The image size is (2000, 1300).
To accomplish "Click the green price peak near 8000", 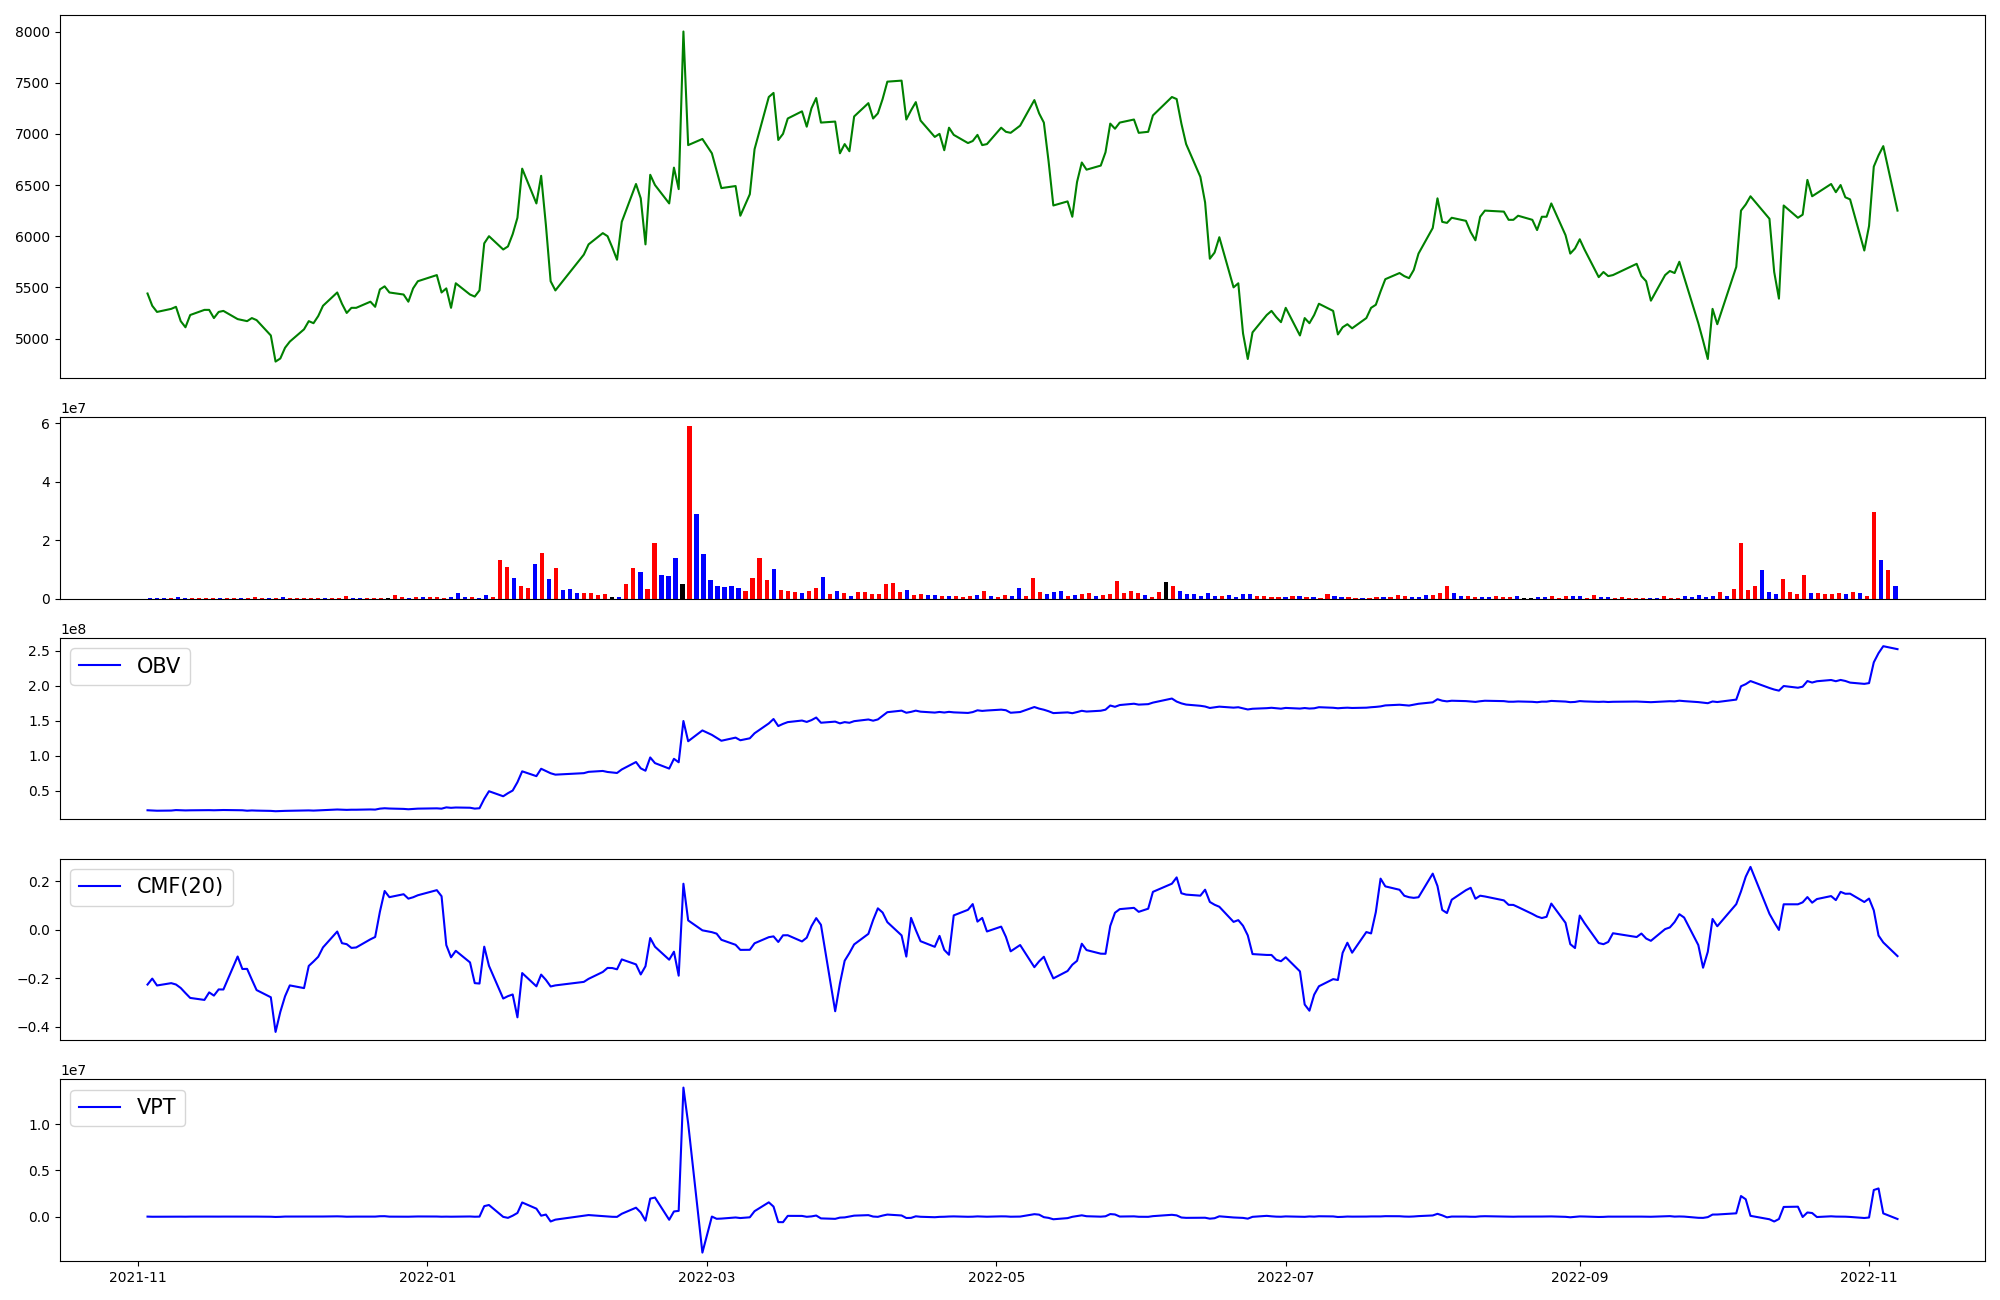I will (683, 32).
